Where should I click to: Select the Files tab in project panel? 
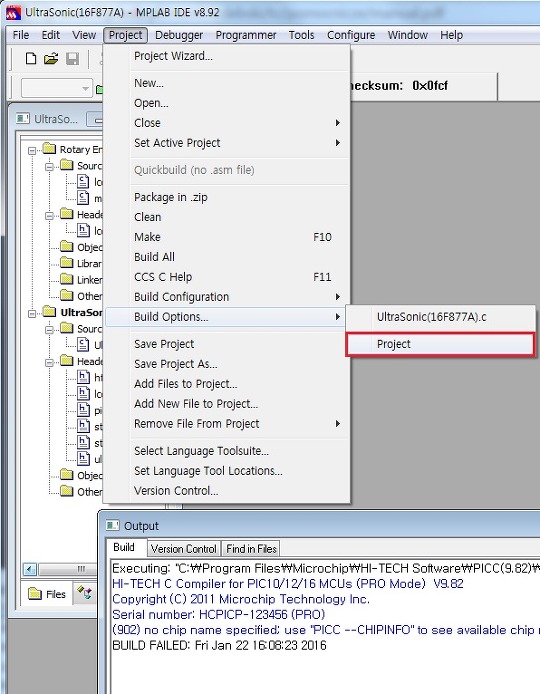click(46, 594)
